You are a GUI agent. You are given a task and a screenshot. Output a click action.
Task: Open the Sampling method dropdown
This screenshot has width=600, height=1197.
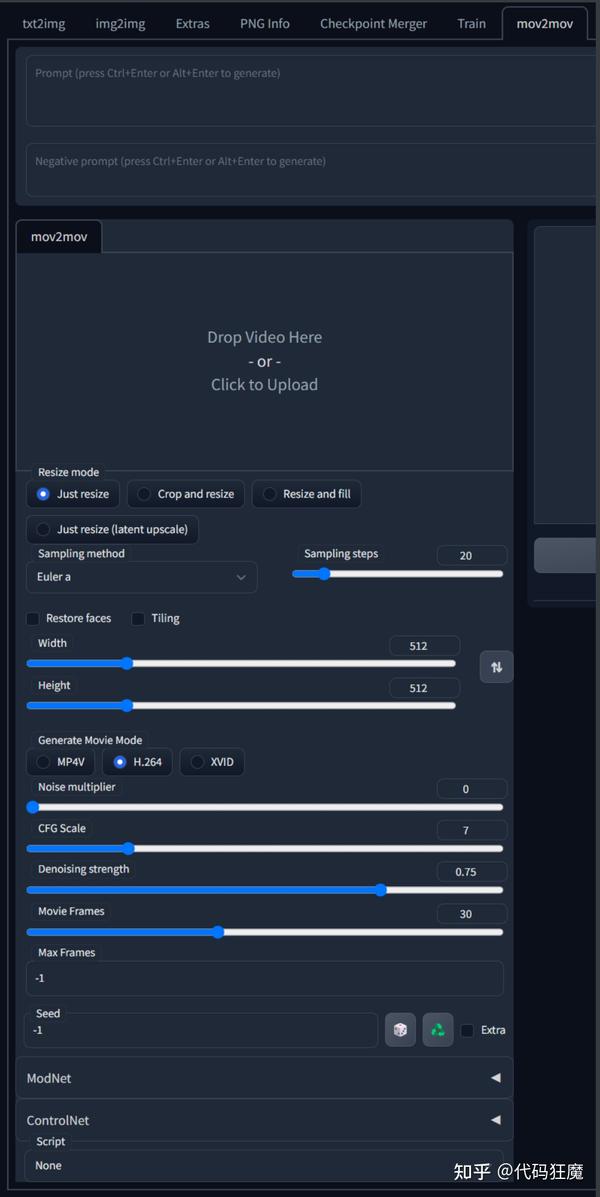point(142,577)
